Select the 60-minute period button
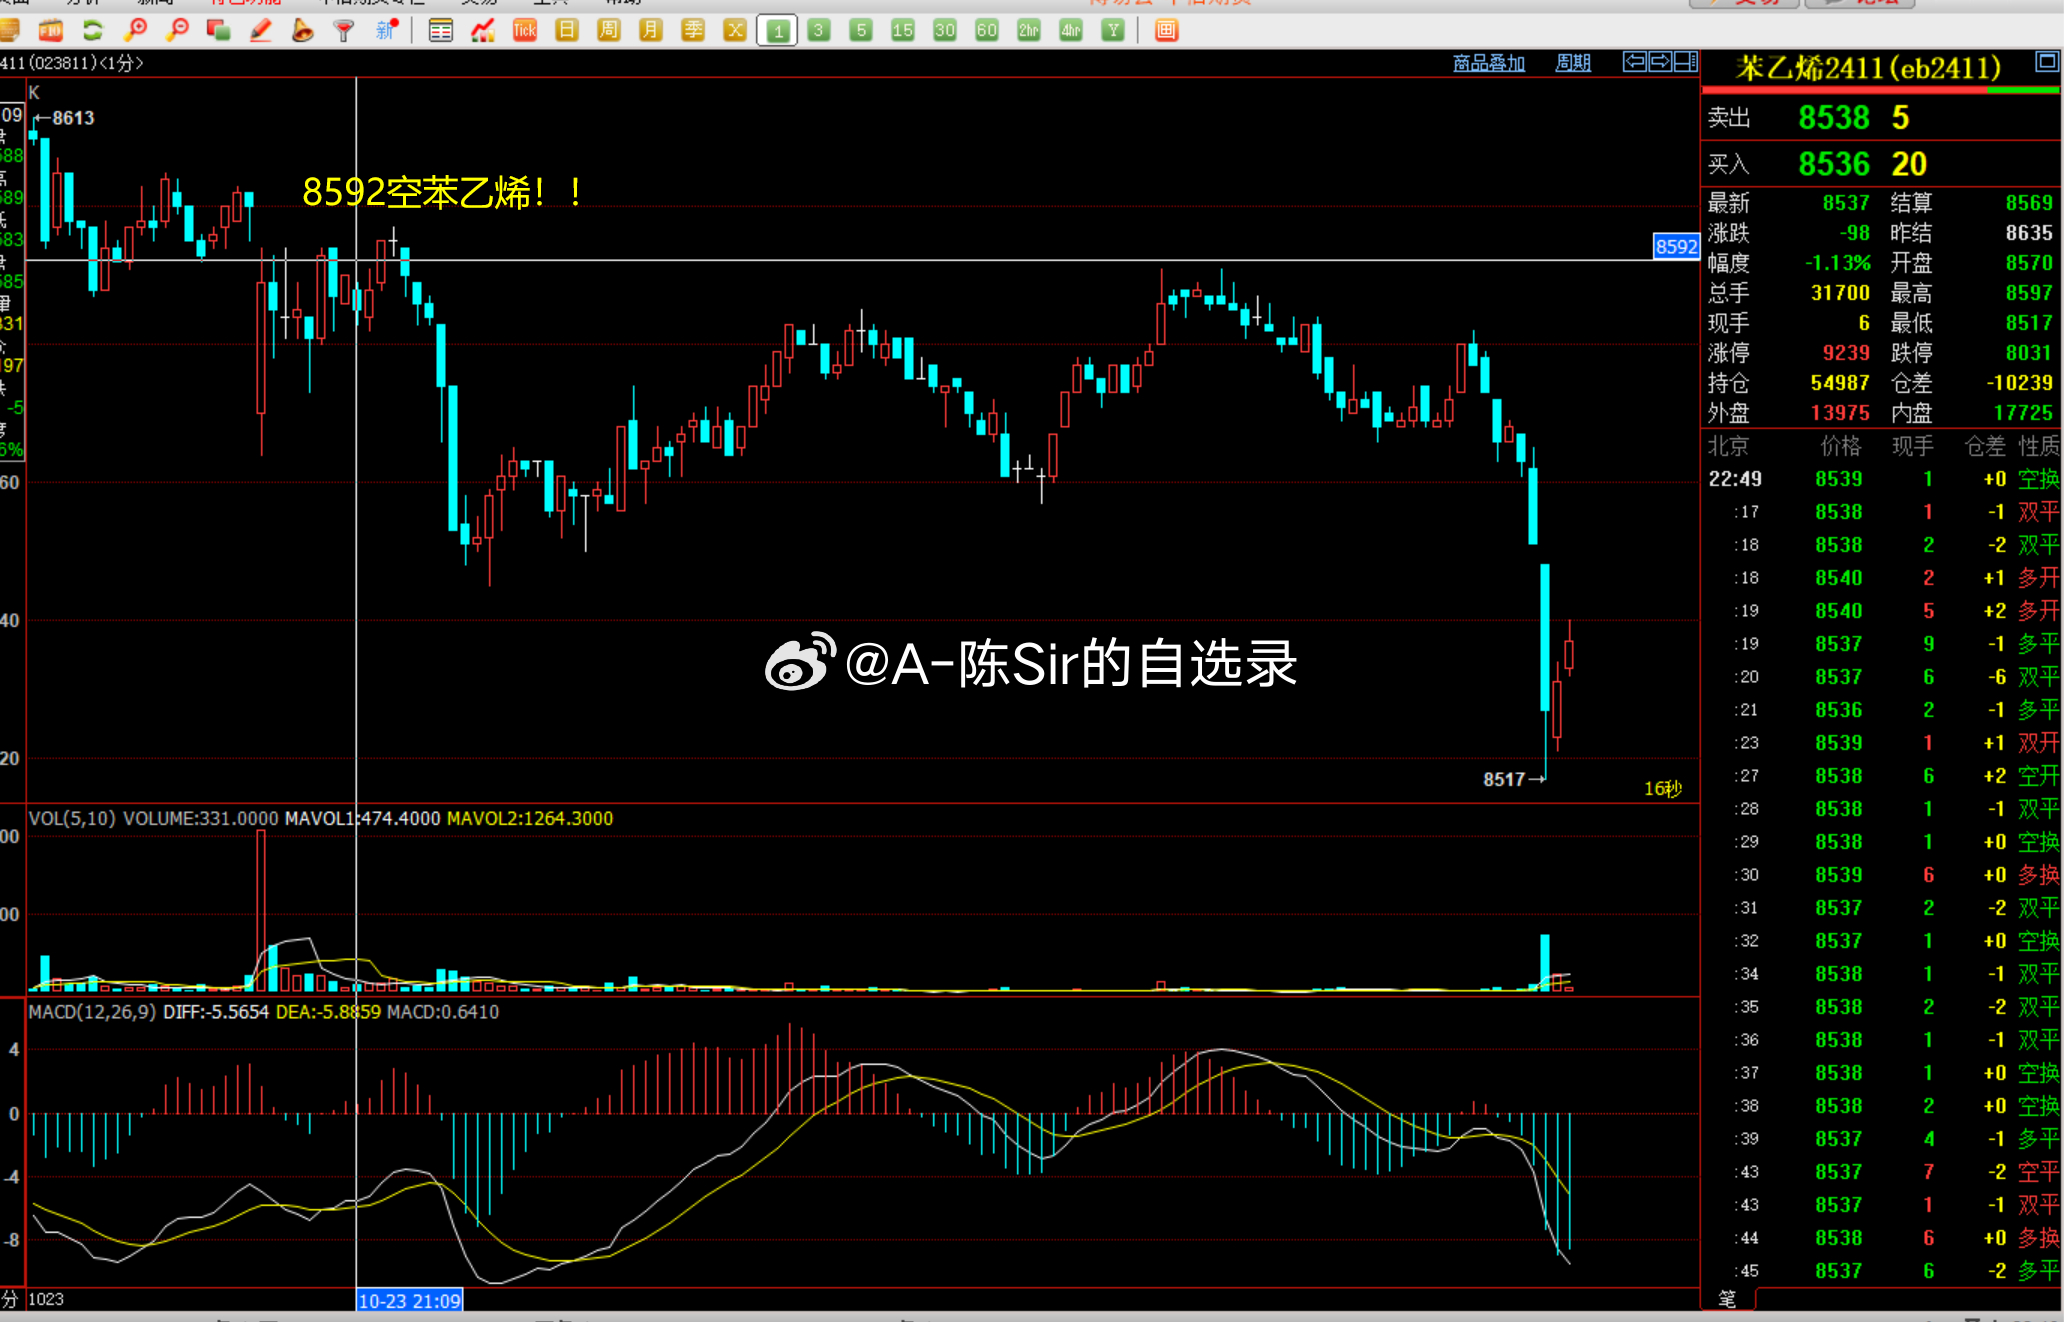Image resolution: width=2064 pixels, height=1322 pixels. point(987,30)
